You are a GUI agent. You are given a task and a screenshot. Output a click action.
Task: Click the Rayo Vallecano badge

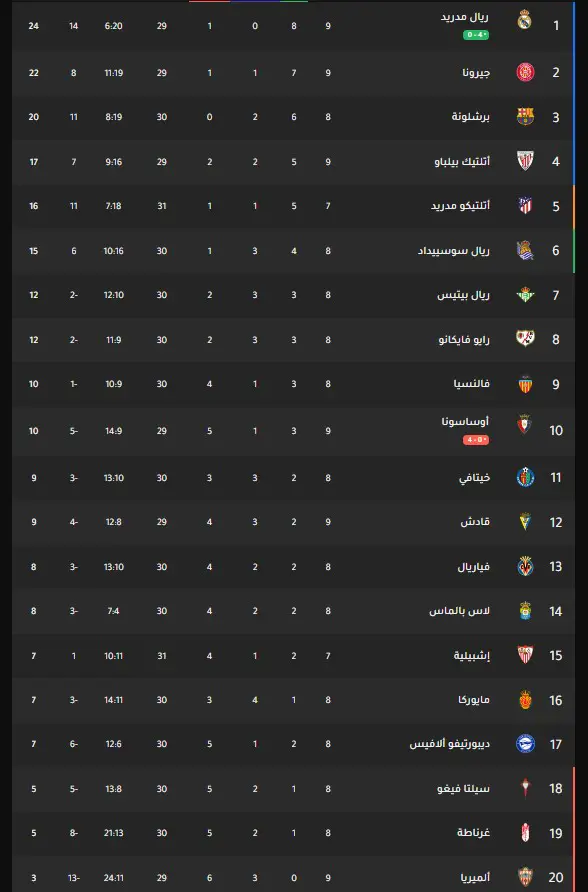tap(525, 339)
